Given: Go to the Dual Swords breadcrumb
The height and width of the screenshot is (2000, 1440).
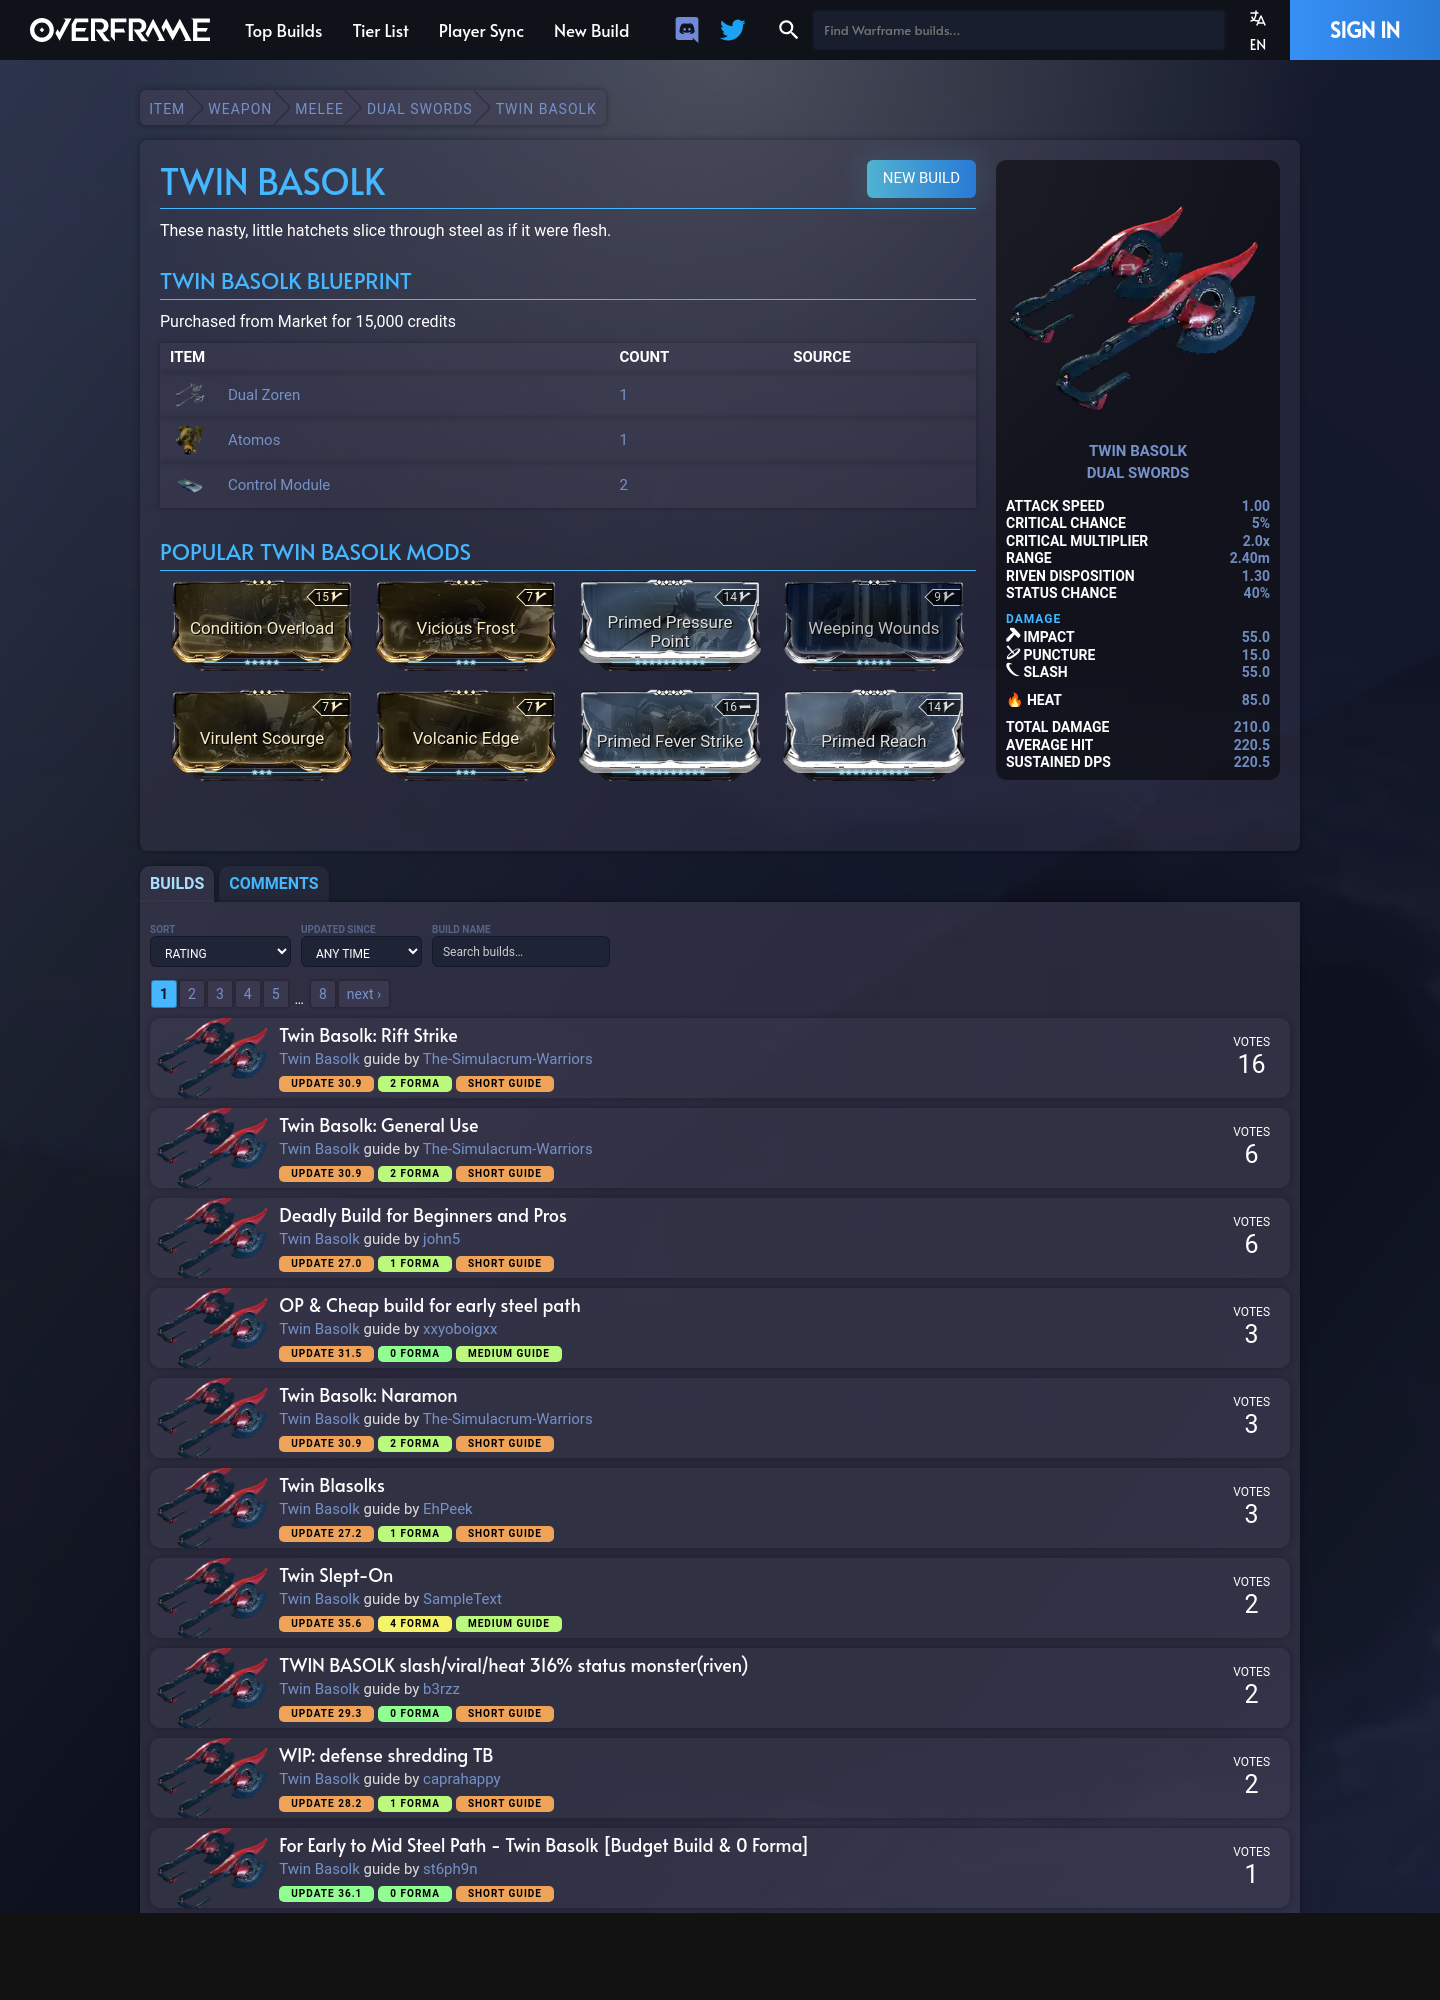Looking at the screenshot, I should (419, 109).
